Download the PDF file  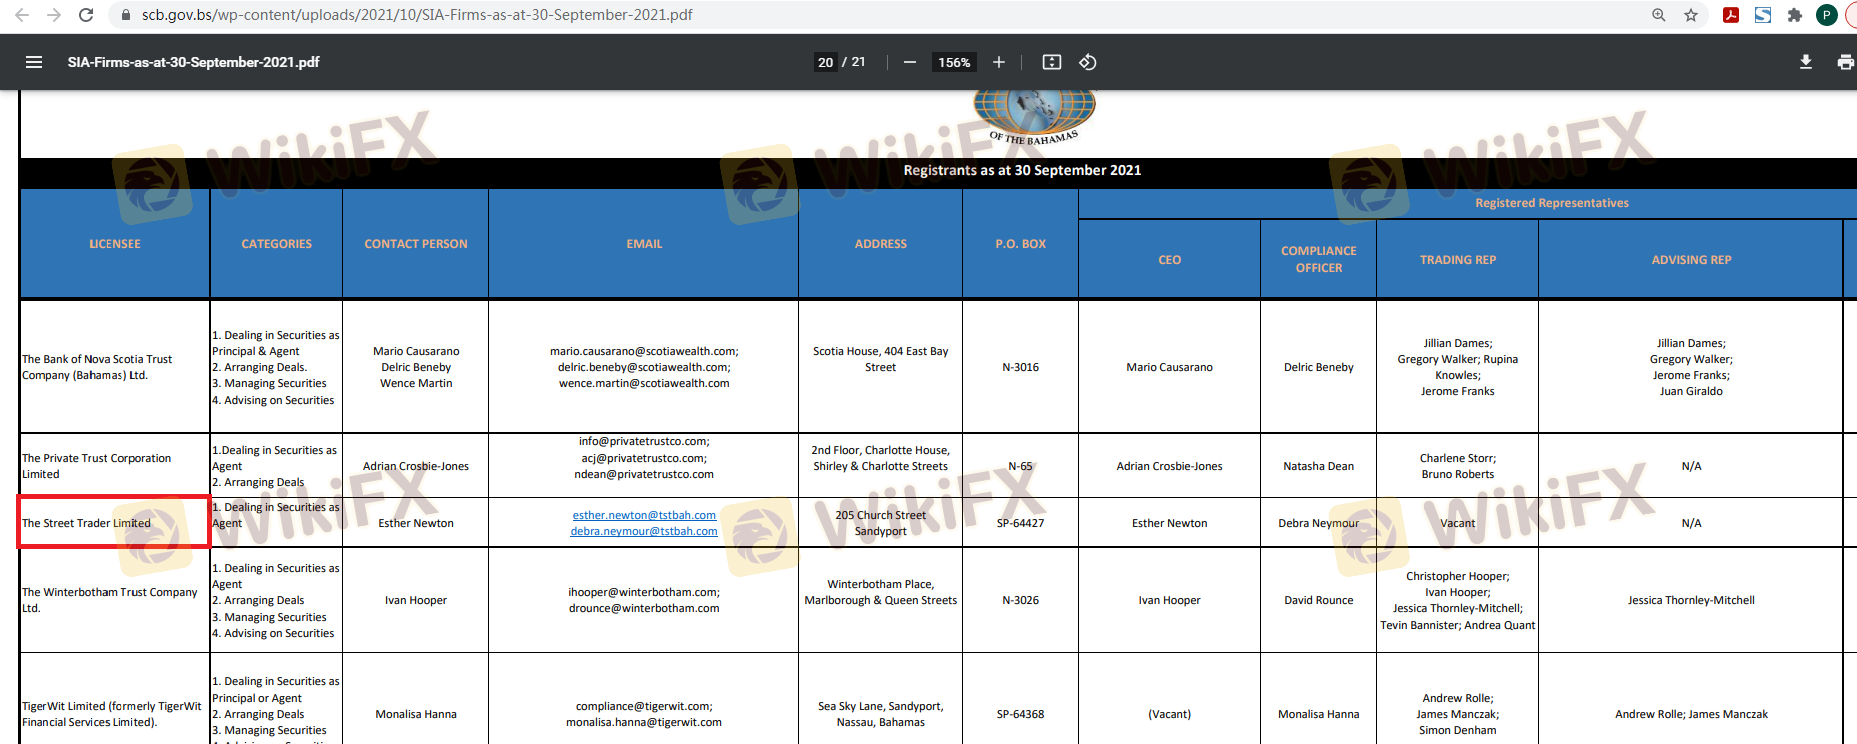point(1805,62)
